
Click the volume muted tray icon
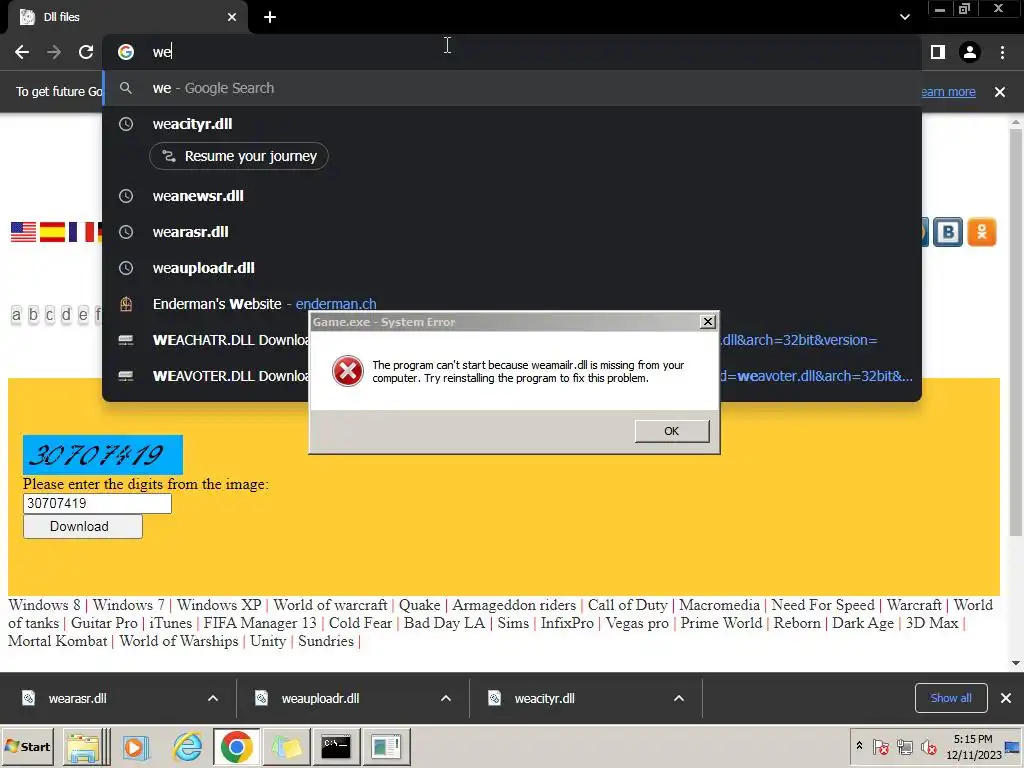click(x=928, y=746)
